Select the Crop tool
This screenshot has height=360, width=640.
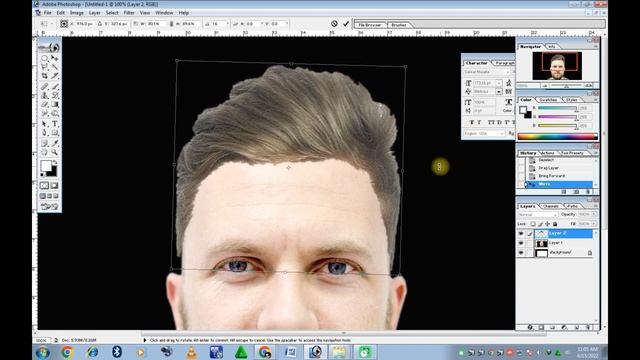pyautogui.click(x=44, y=76)
